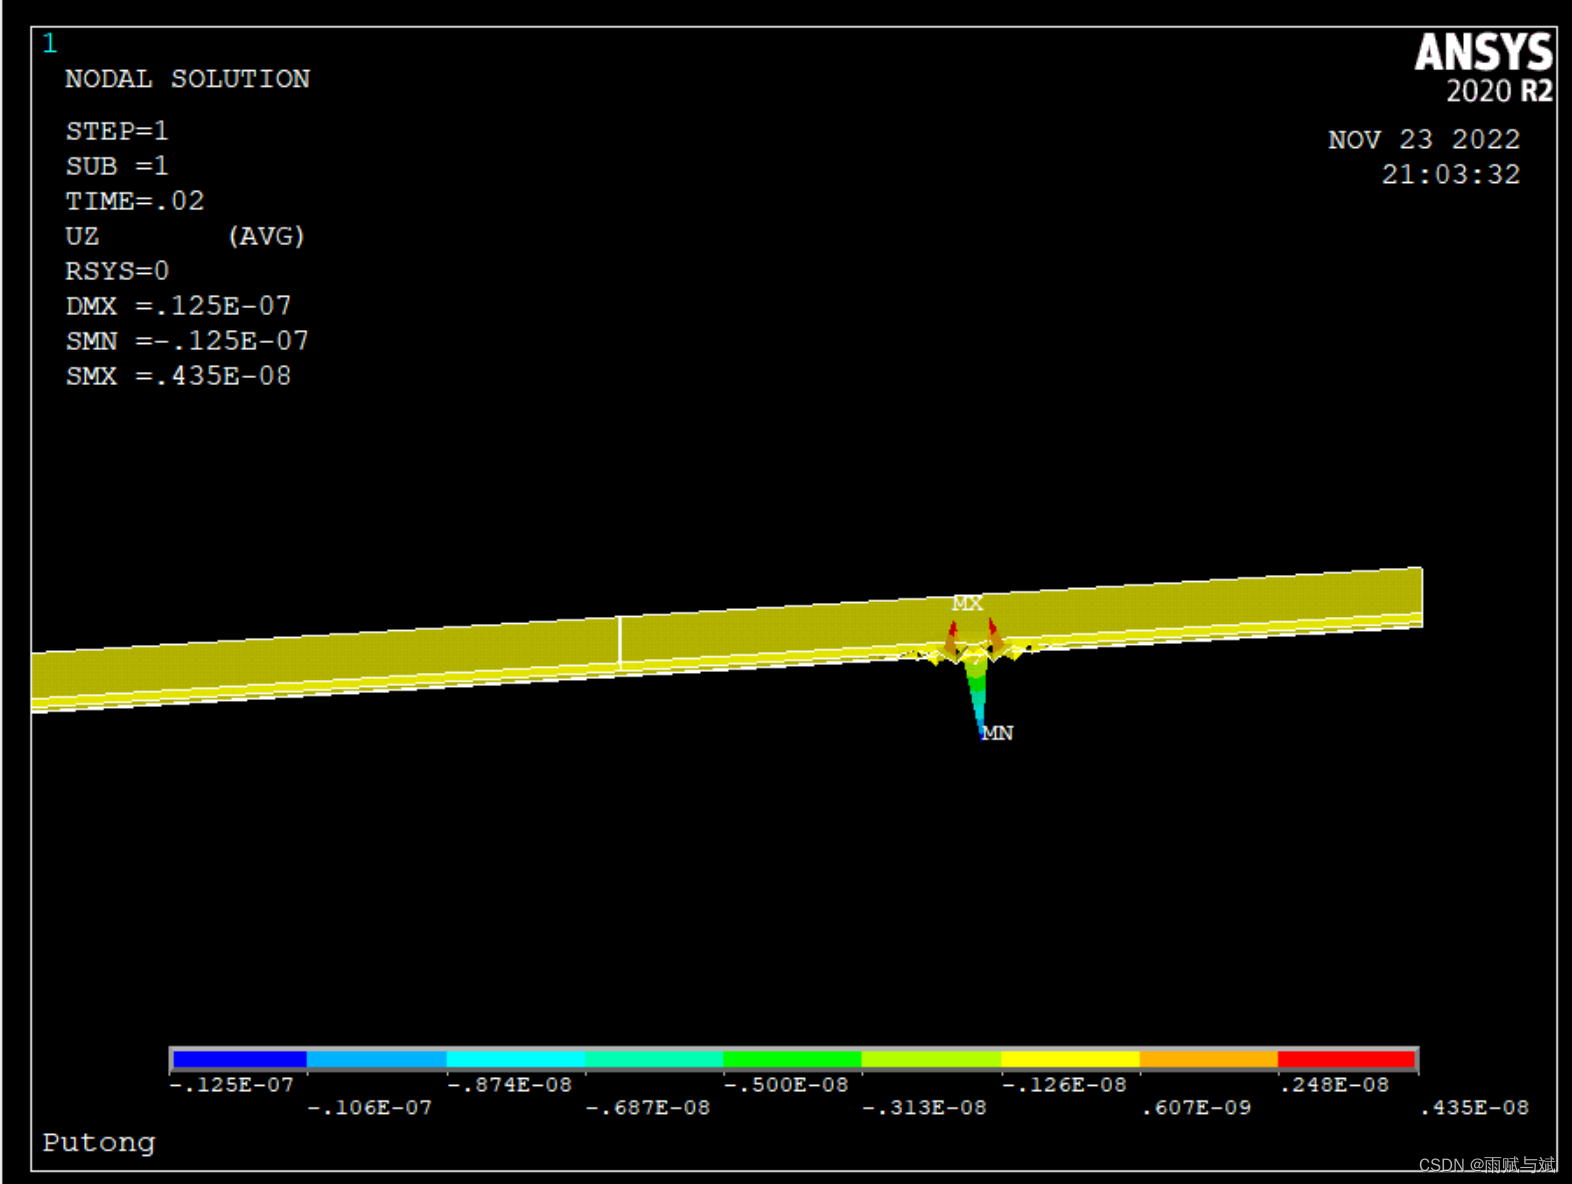Click the MN minimum marker label
The image size is (1572, 1184).
click(997, 733)
